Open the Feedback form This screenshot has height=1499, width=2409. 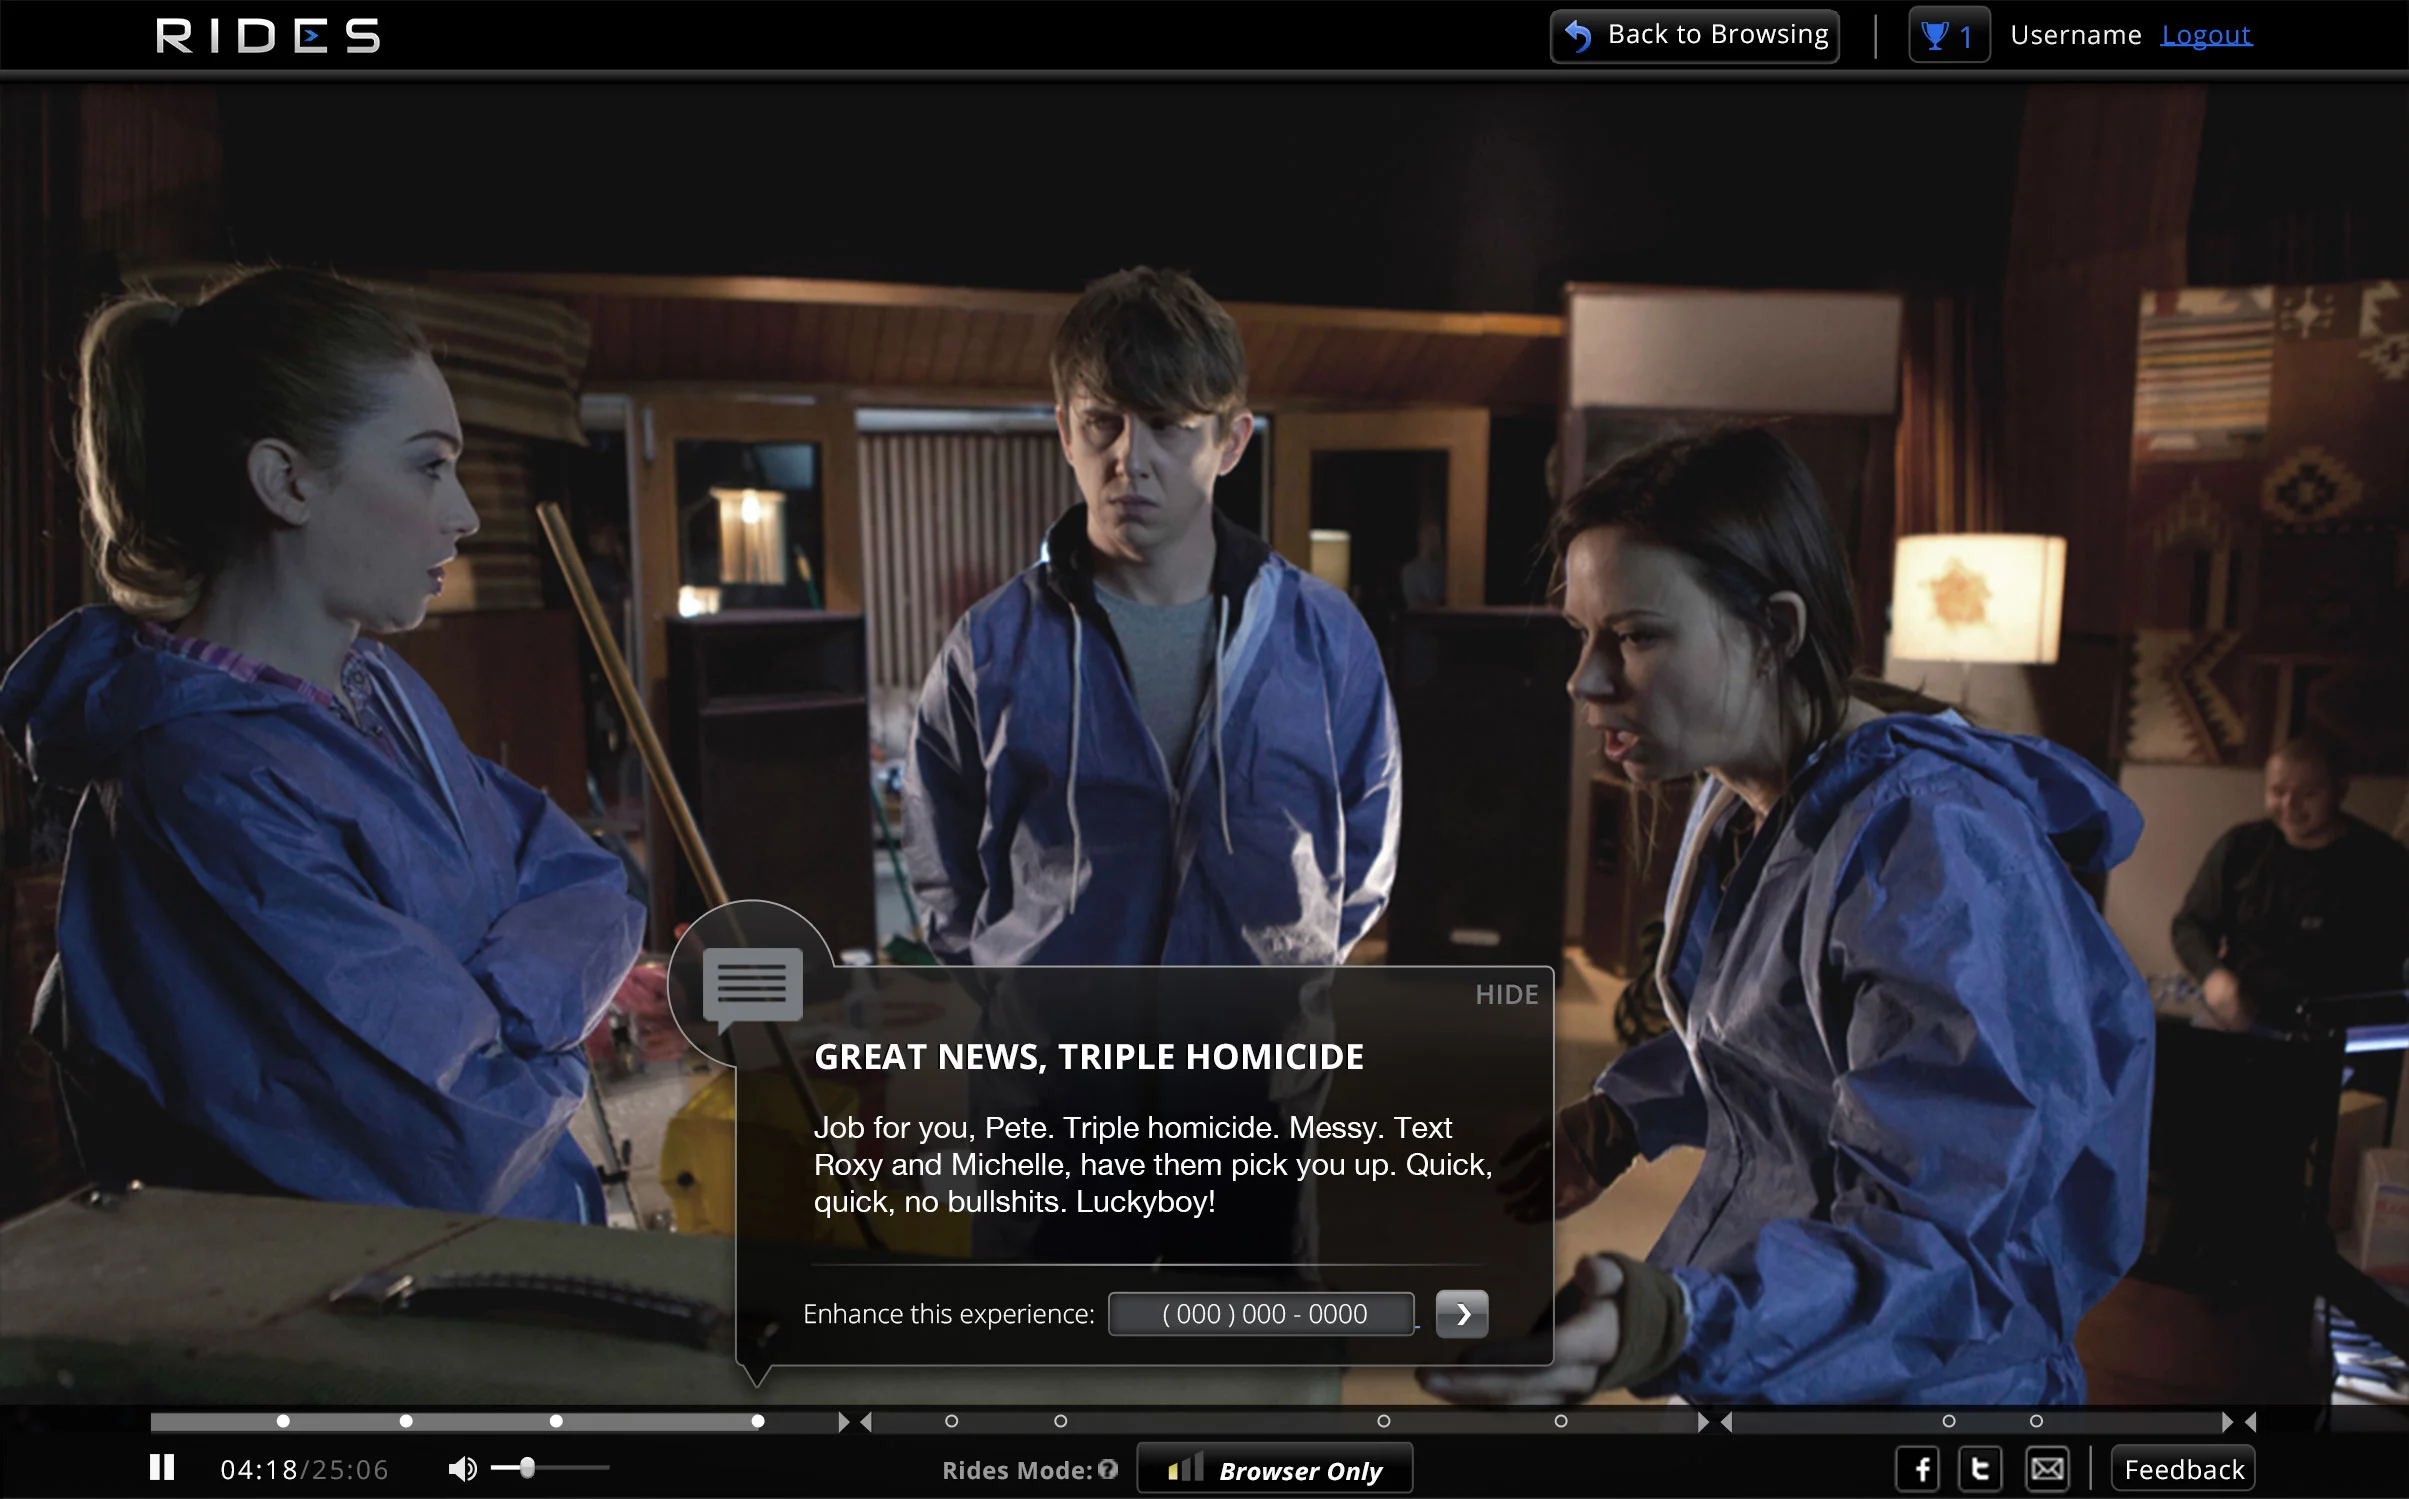[2183, 1469]
